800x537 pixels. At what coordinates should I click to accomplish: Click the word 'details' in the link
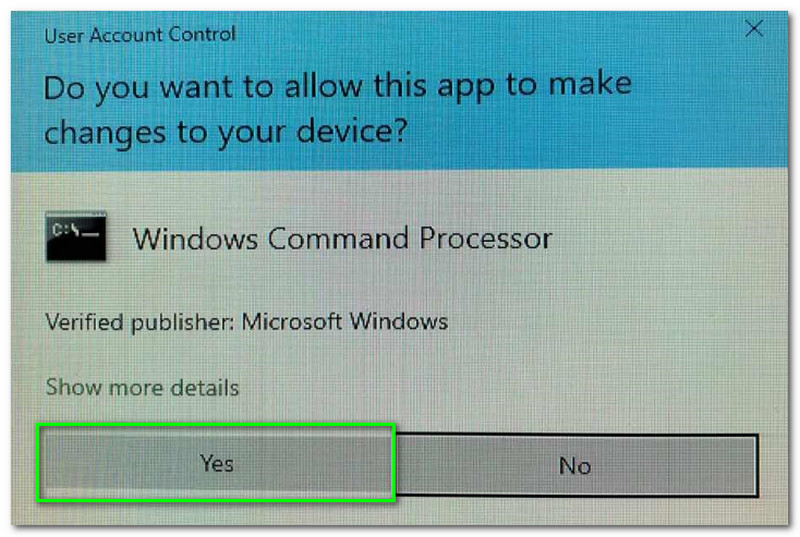[x=205, y=388]
